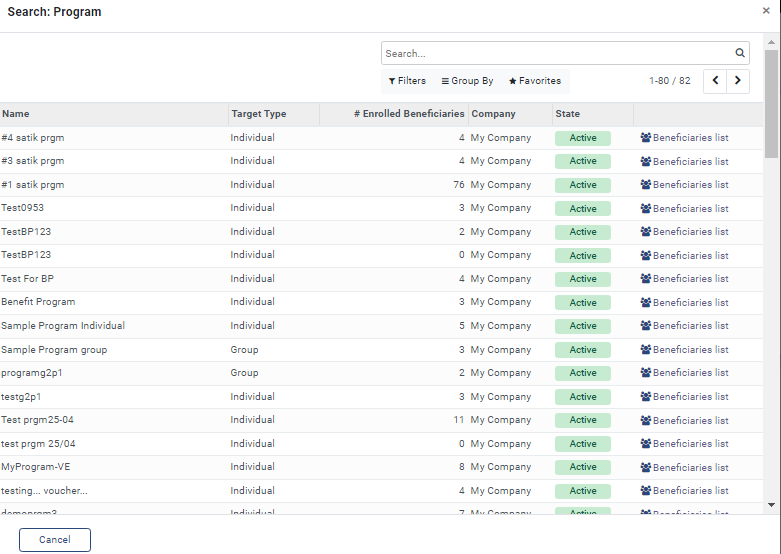Close the Search Program dialog
This screenshot has width=781, height=554.
pyautogui.click(x=766, y=10)
